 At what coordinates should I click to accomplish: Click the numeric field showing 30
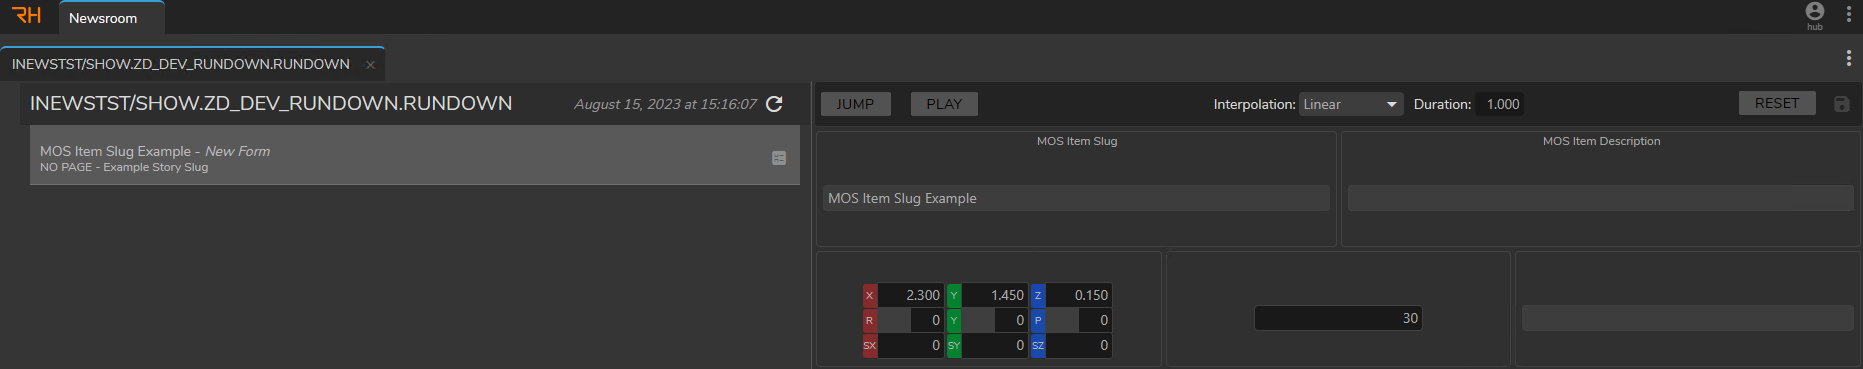pos(1338,318)
